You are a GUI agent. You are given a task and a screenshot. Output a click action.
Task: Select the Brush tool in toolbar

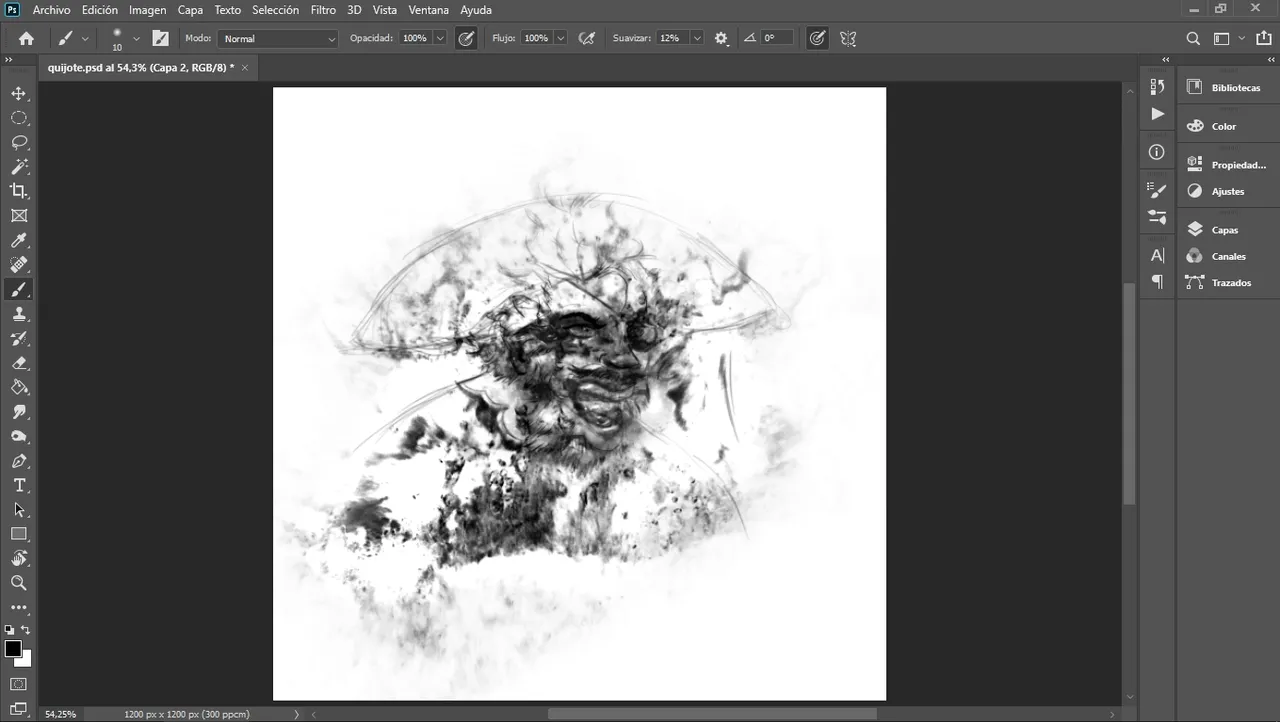click(x=19, y=290)
